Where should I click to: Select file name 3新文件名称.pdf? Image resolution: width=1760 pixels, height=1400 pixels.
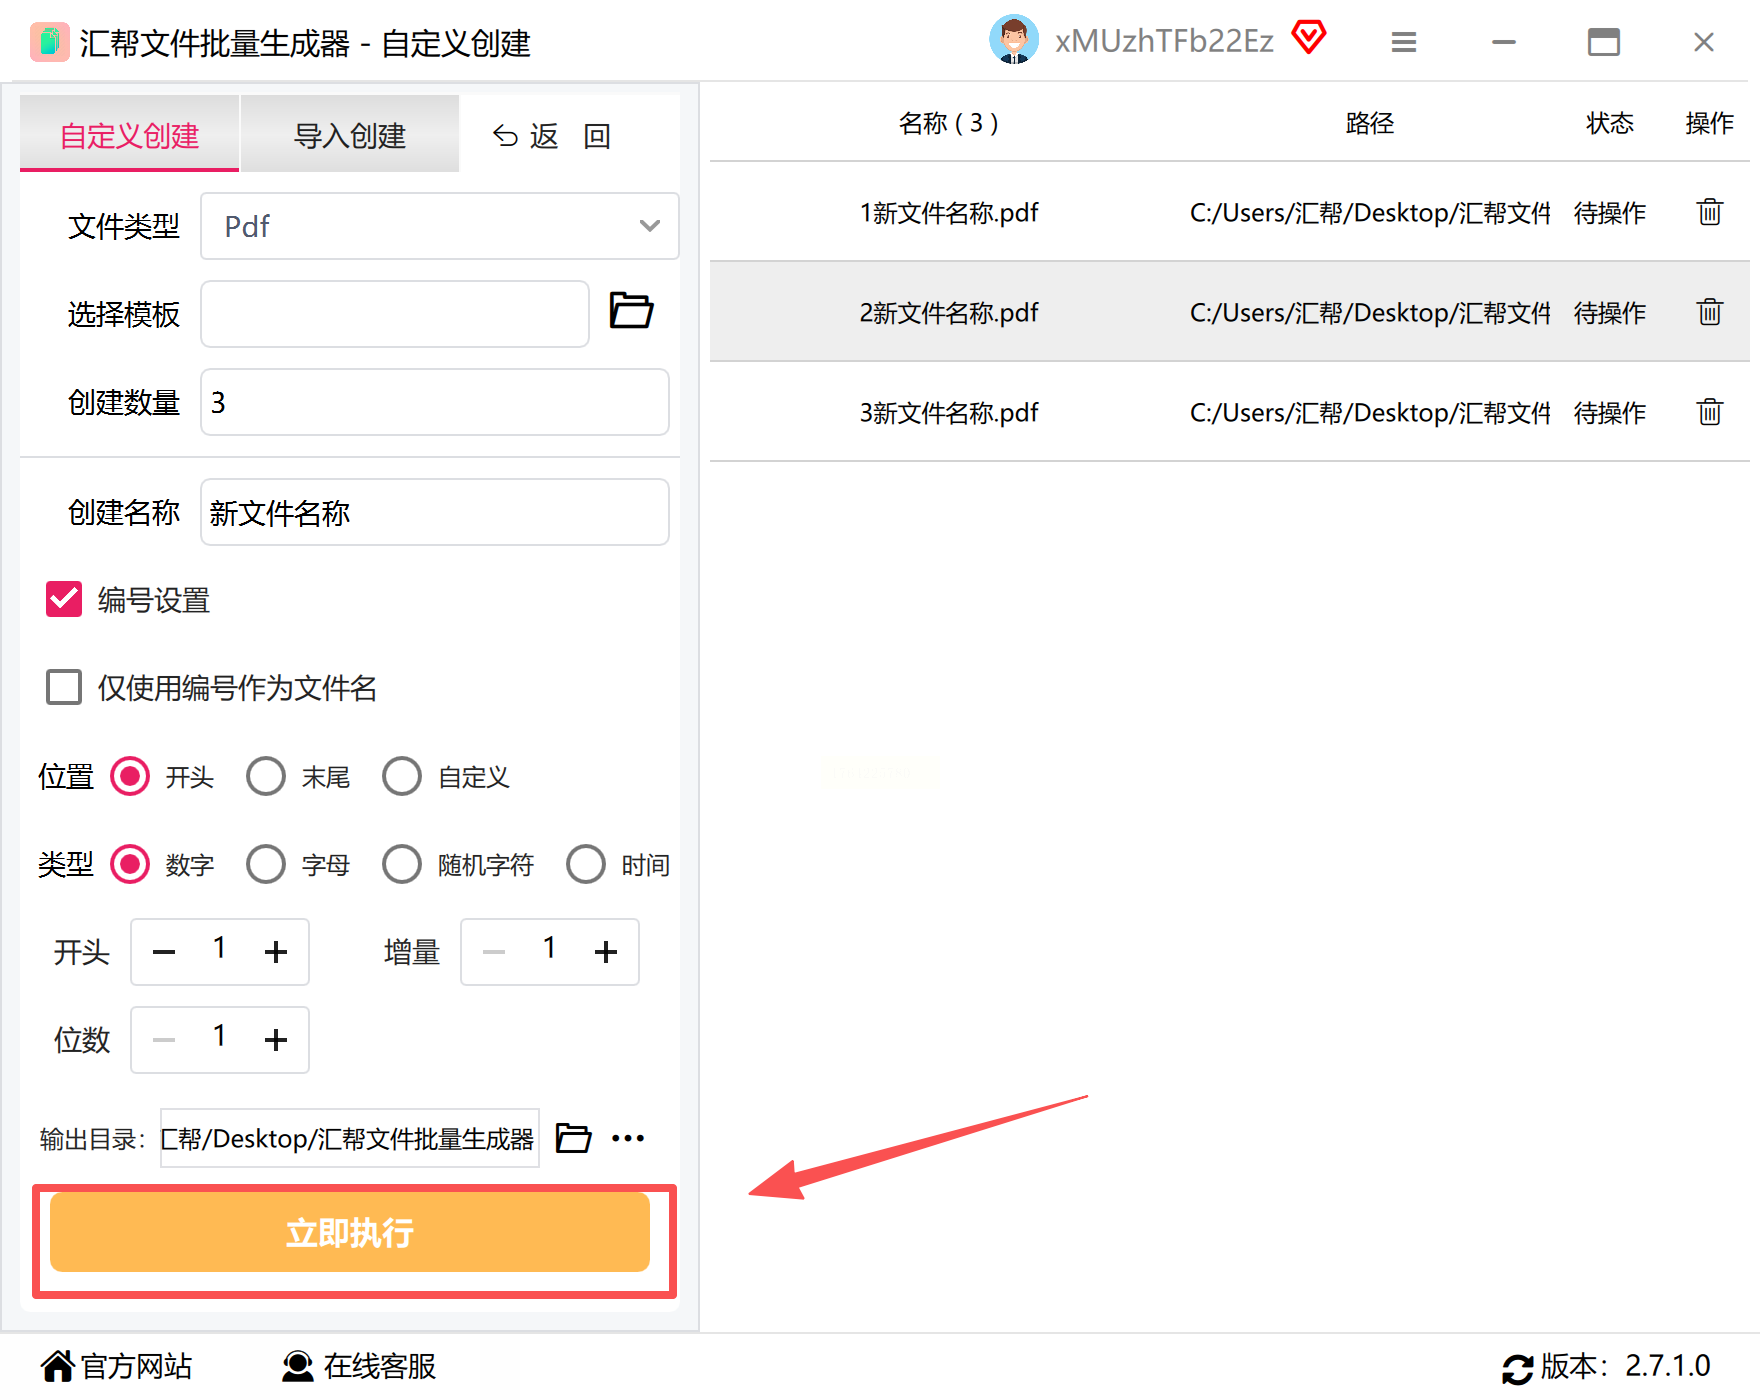(x=949, y=413)
